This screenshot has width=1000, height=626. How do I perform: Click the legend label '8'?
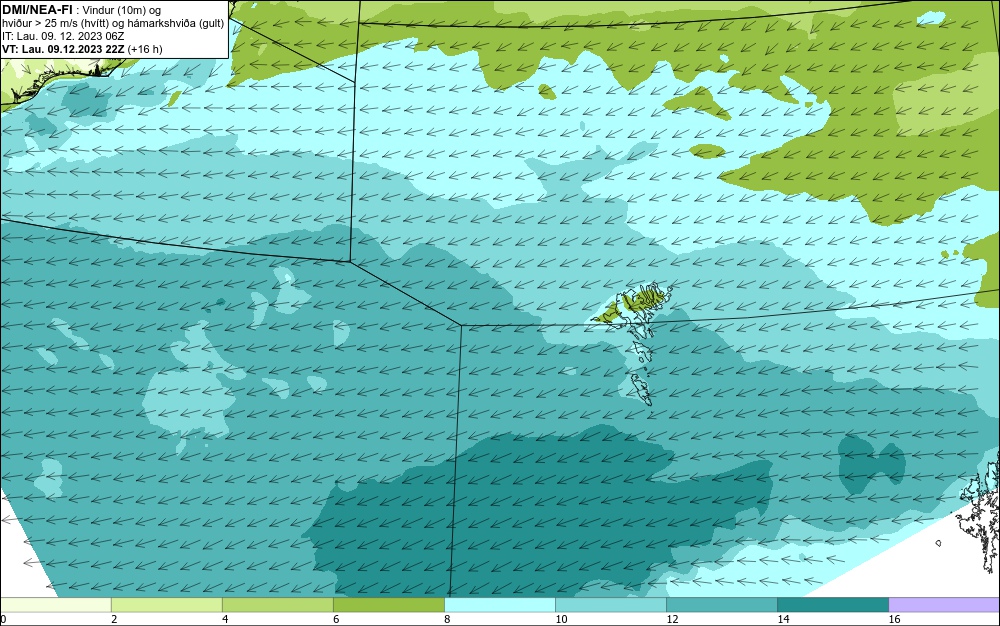tap(447, 619)
